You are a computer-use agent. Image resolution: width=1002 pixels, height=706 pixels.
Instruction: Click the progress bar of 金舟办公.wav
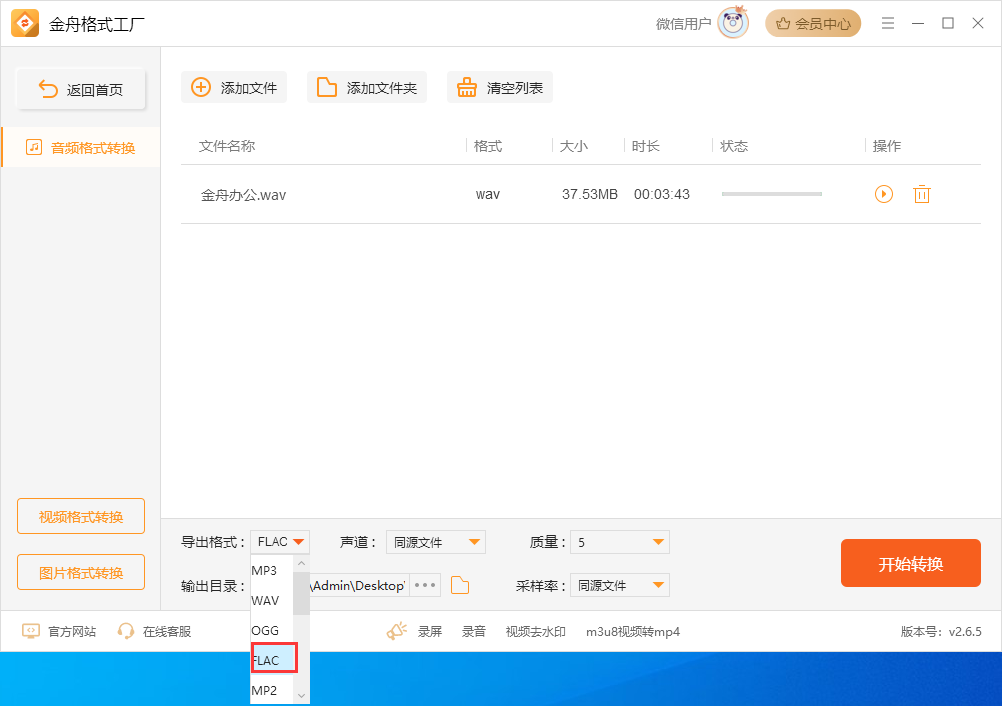coord(771,194)
